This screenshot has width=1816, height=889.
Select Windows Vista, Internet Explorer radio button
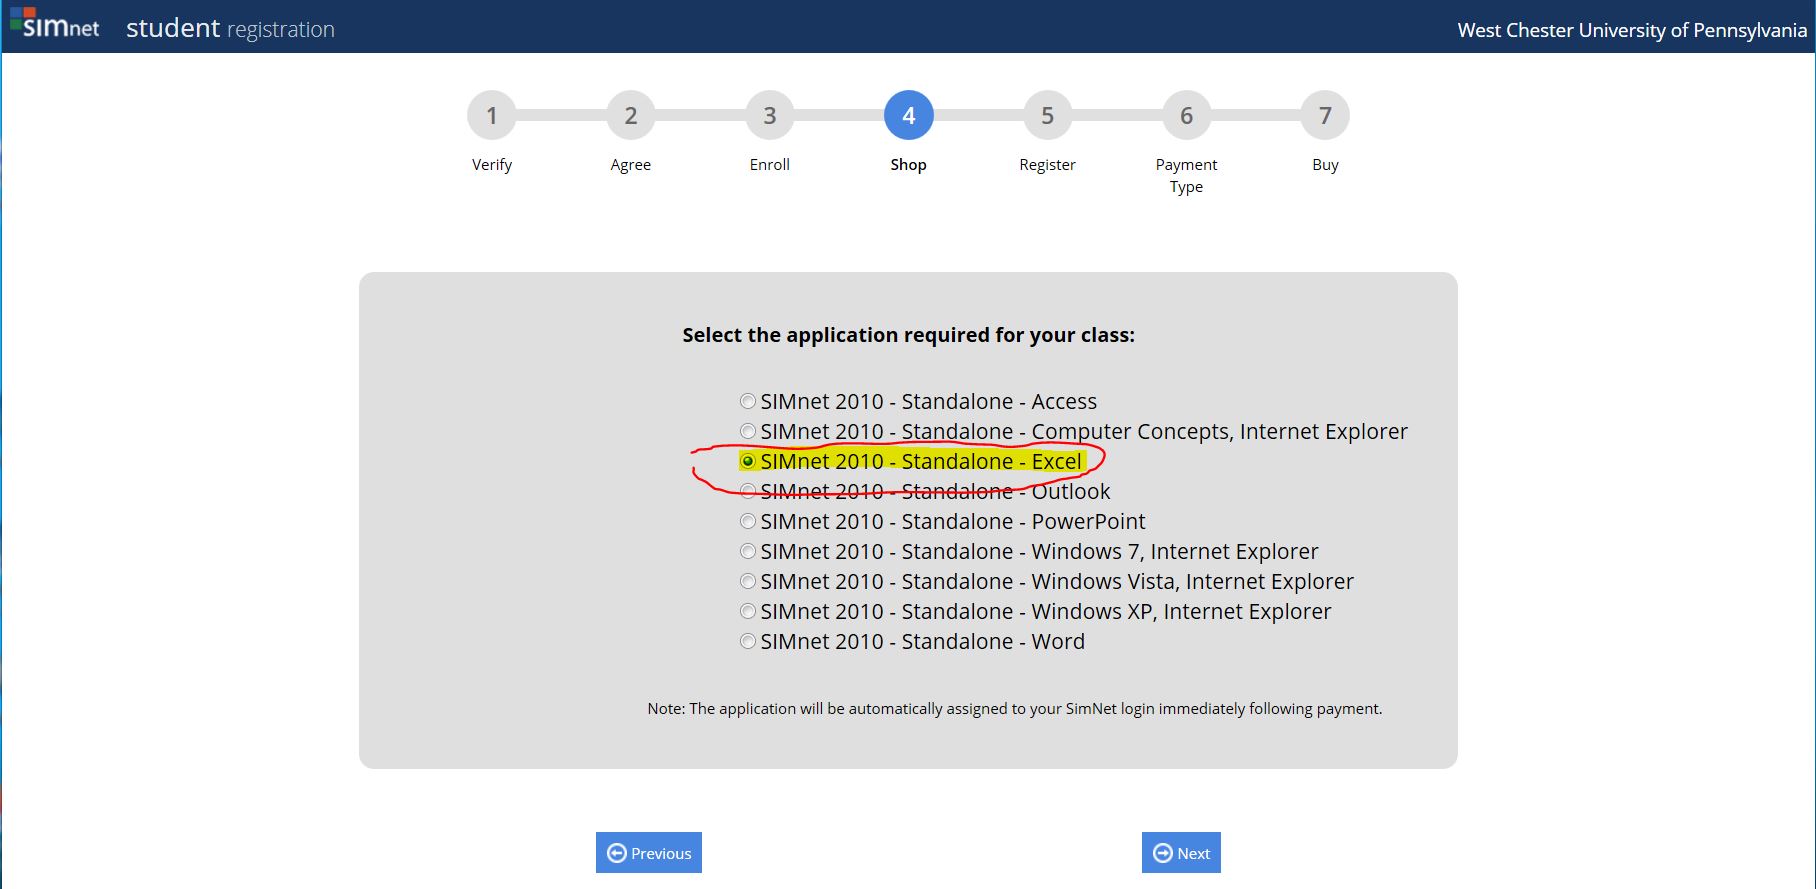pos(748,581)
